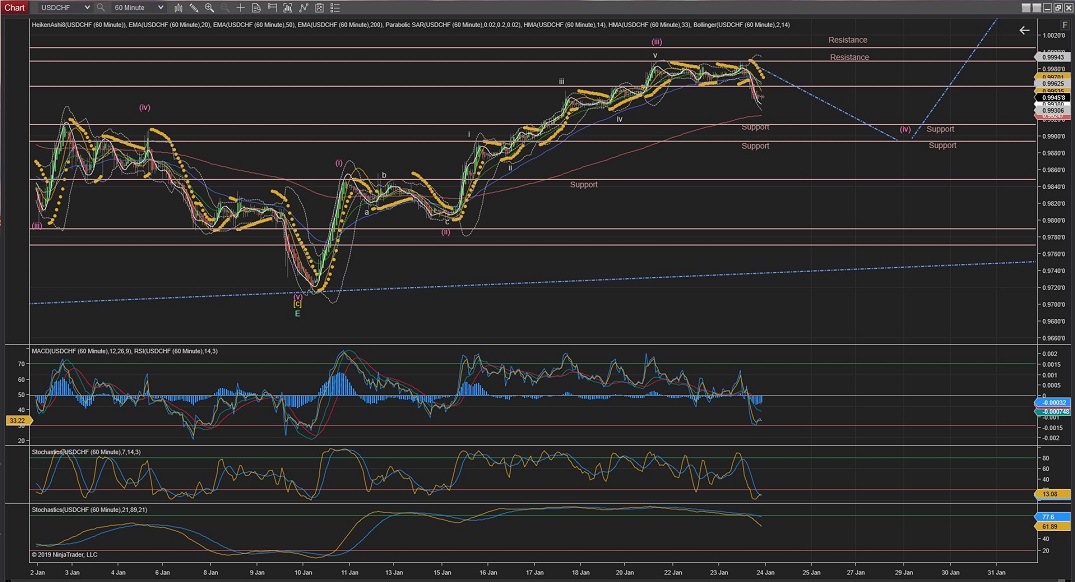Image resolution: width=1075 pixels, height=582 pixels.
Task: Open the Chart Trader icon
Action: pyautogui.click(x=272, y=8)
